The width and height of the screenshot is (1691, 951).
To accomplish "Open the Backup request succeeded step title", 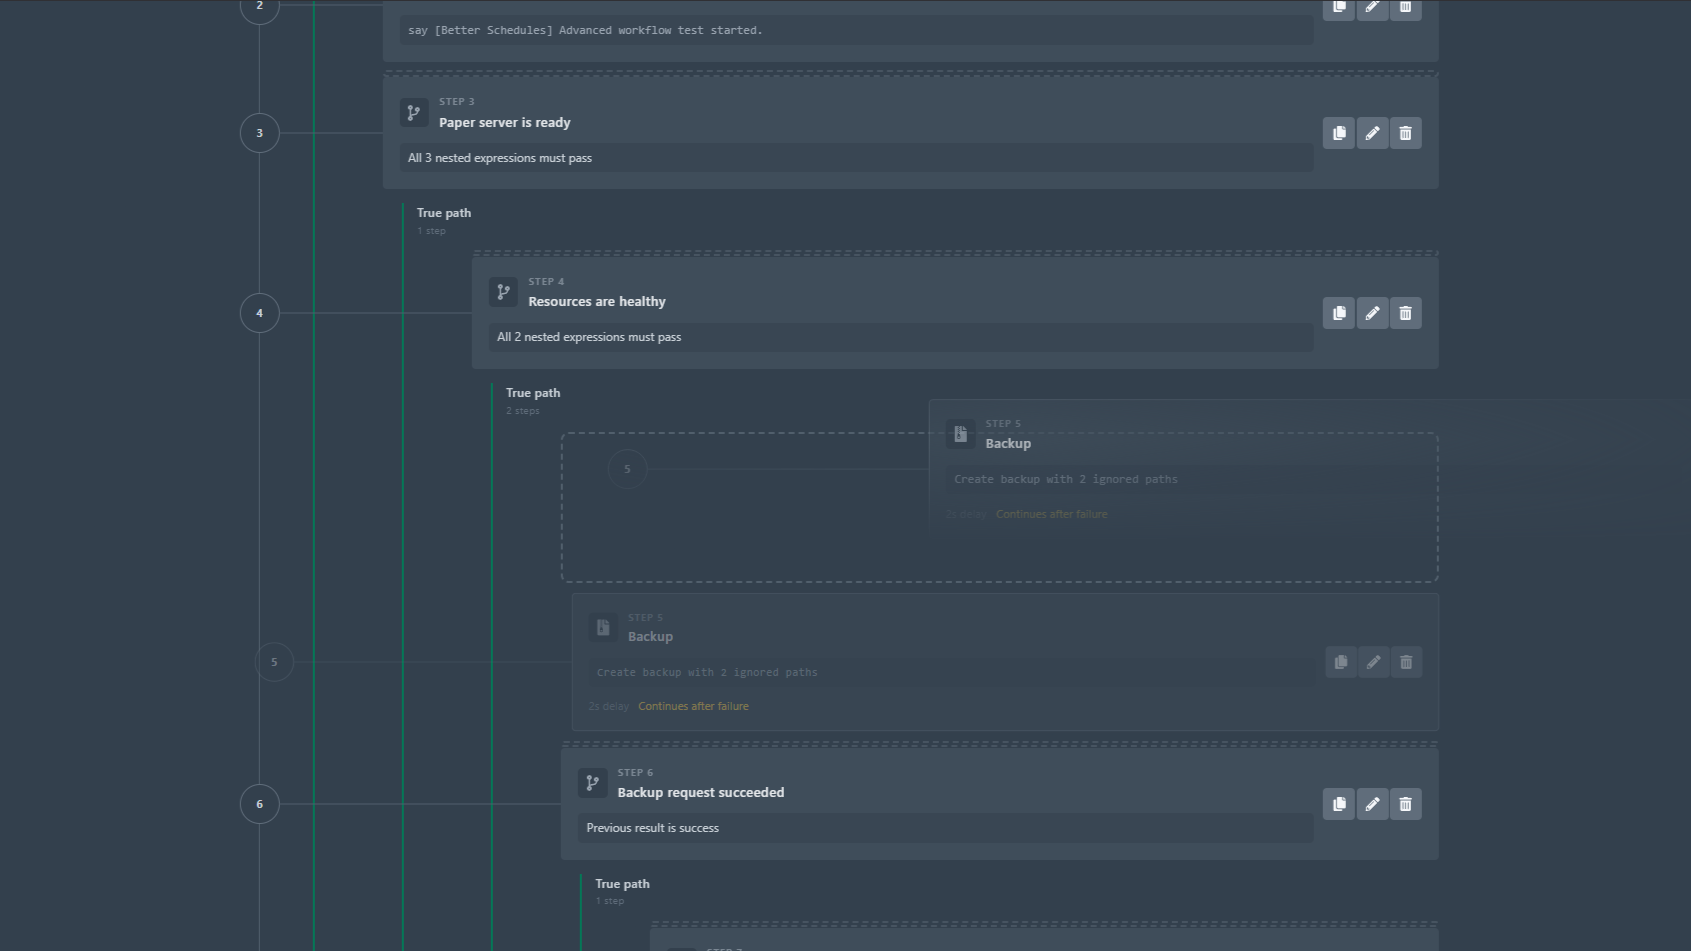I will [x=701, y=793].
